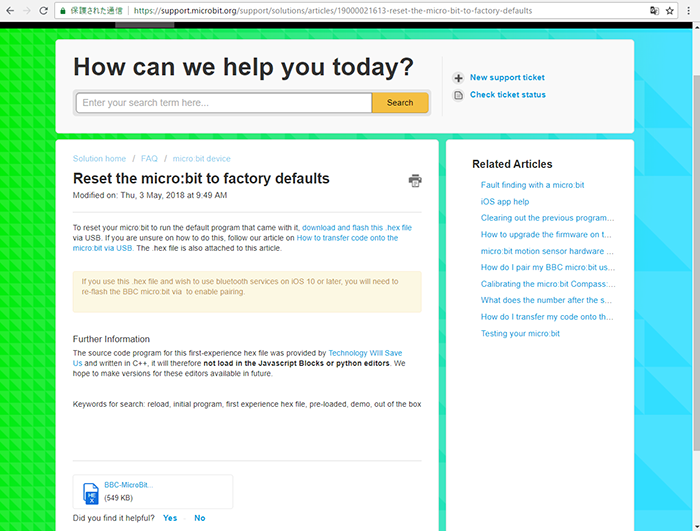Click the browser forward arrow
700x531 pixels.
[x=27, y=11]
